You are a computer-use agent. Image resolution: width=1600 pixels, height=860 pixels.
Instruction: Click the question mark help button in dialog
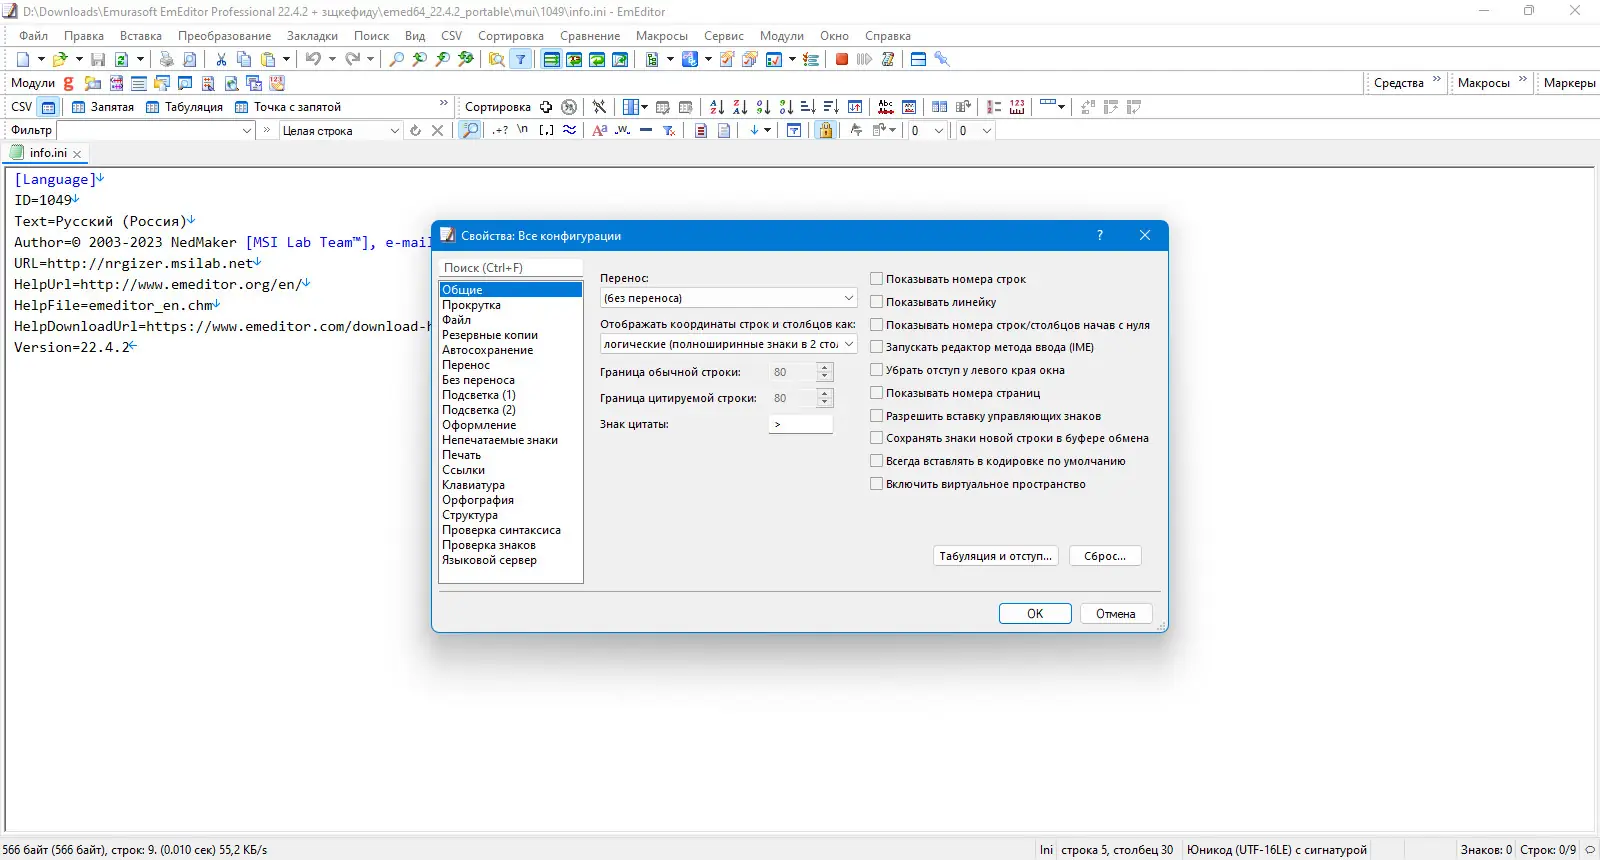click(x=1100, y=235)
